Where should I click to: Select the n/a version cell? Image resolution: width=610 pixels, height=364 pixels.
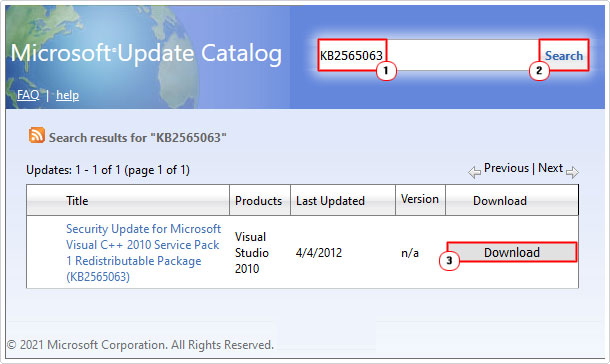point(410,253)
